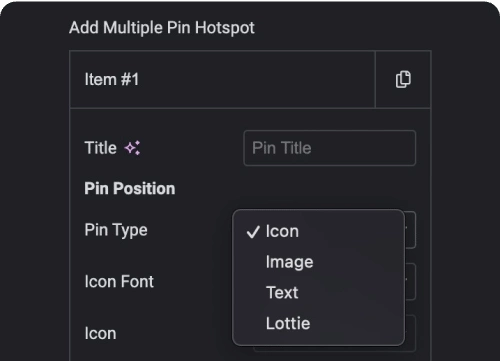Open the Icon Font dropdown field

coord(410,282)
